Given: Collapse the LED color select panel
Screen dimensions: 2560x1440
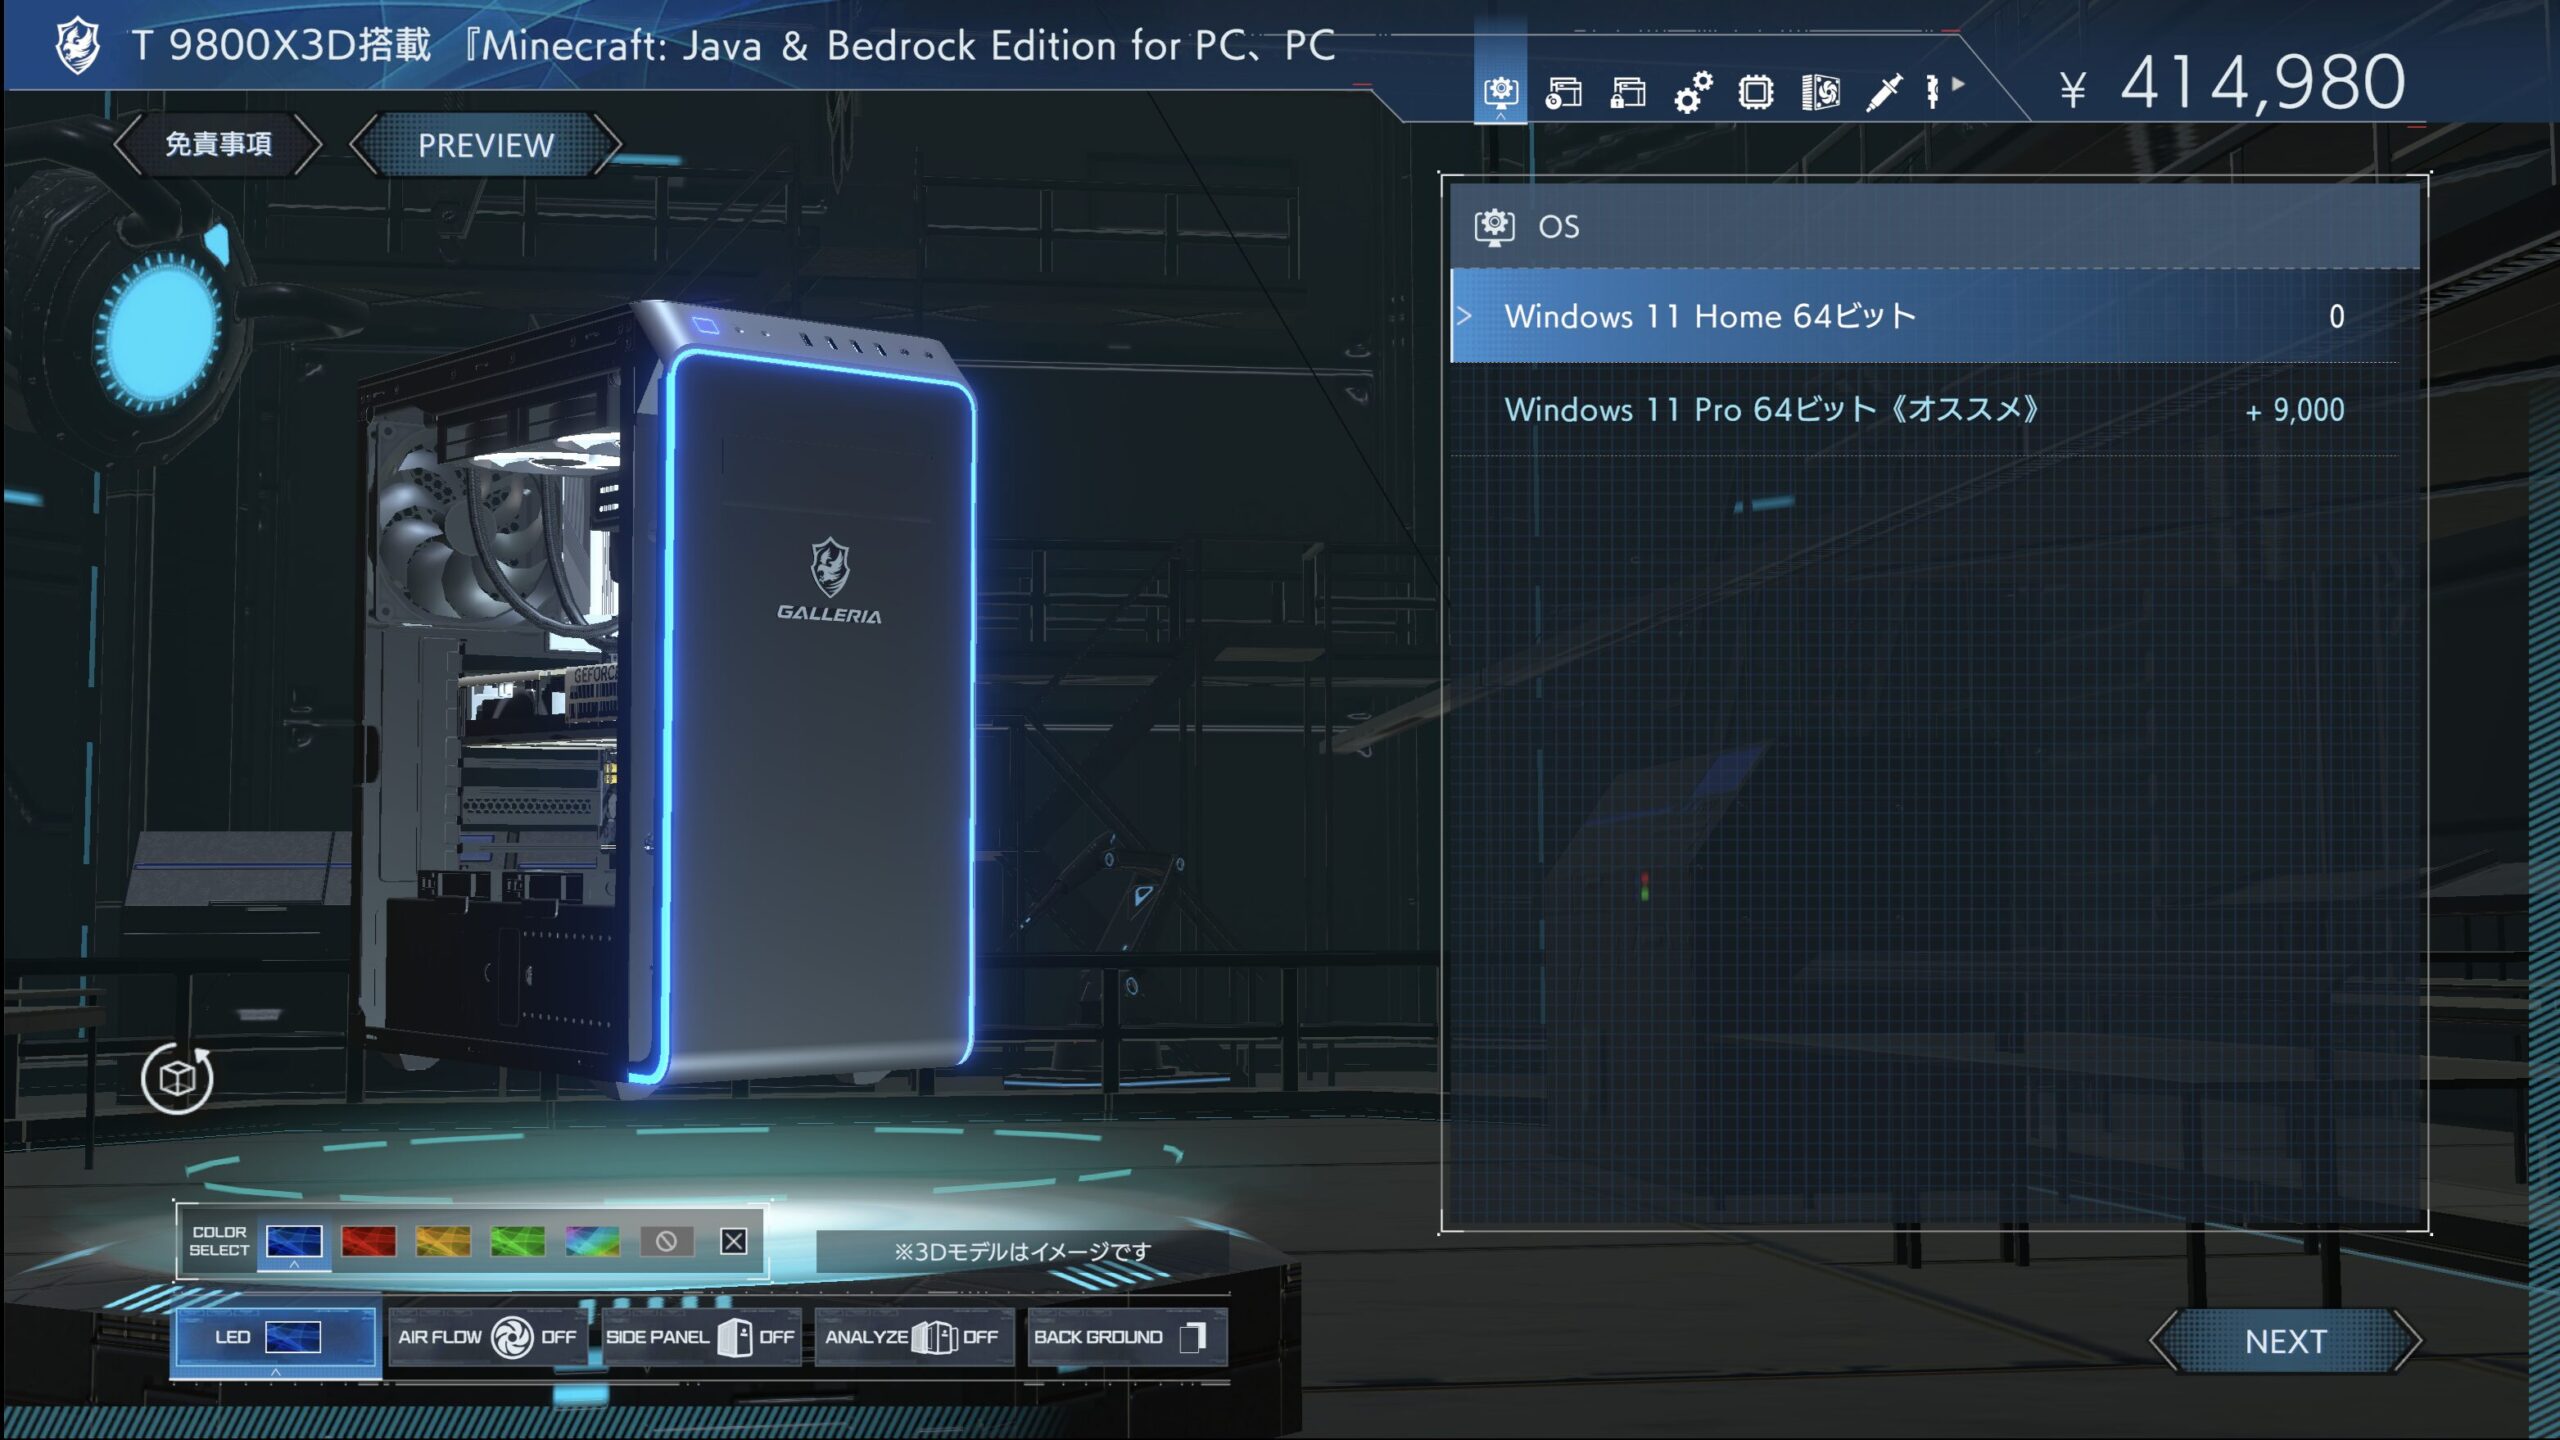Looking at the screenshot, I should (x=275, y=1337).
